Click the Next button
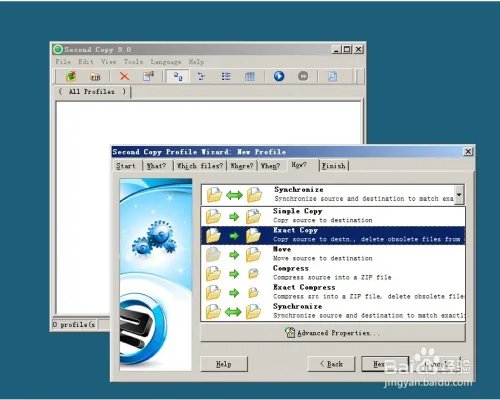Image resolution: width=500 pixels, height=400 pixels. coord(385,364)
